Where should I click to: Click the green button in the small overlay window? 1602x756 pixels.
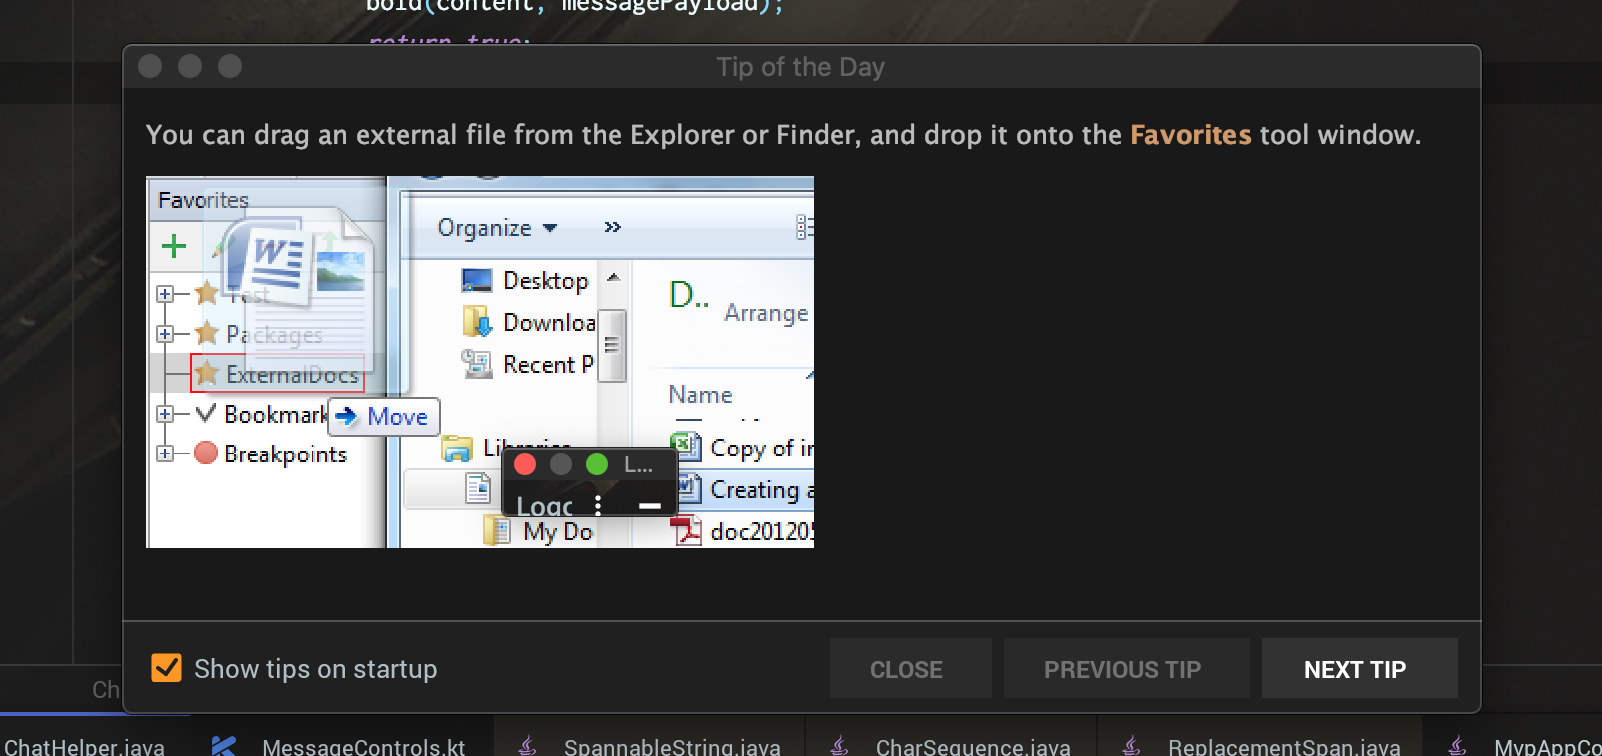click(597, 464)
